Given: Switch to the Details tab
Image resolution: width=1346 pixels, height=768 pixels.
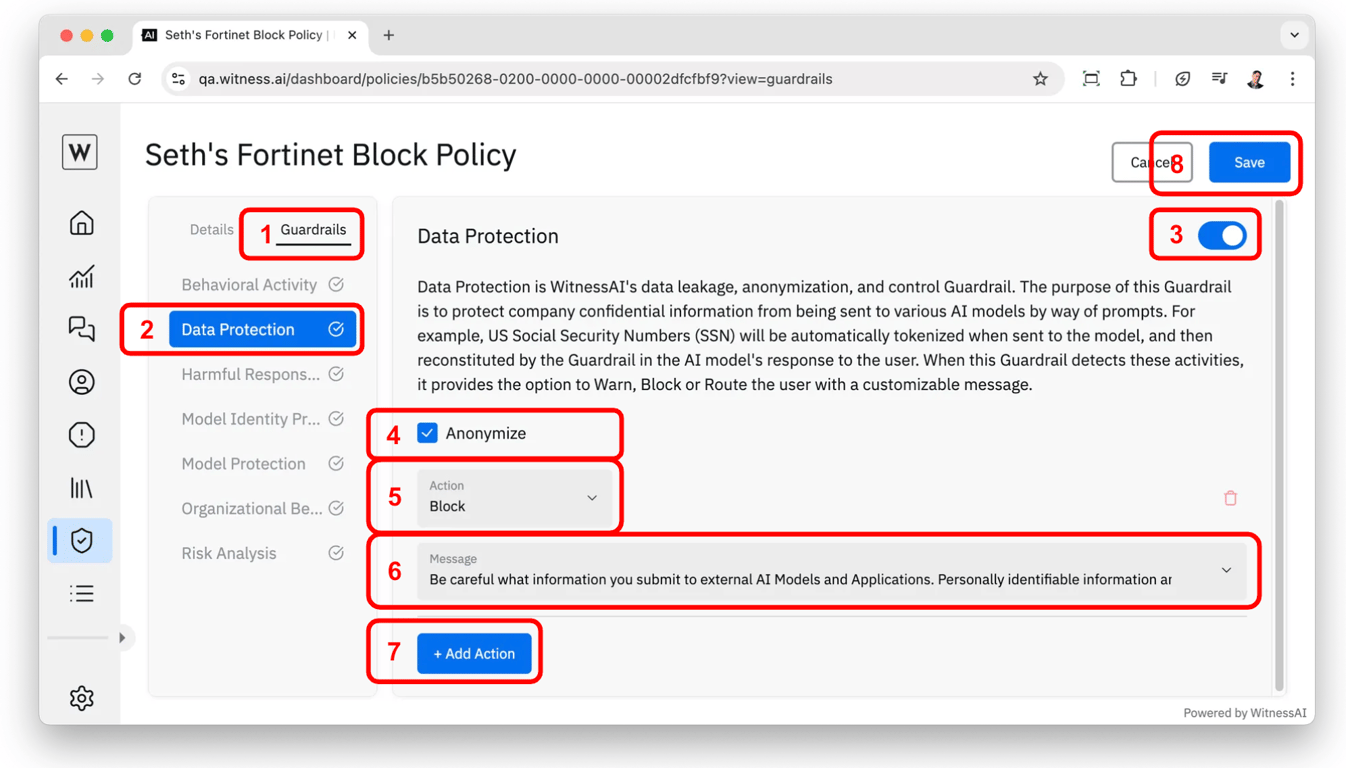Looking at the screenshot, I should point(211,230).
